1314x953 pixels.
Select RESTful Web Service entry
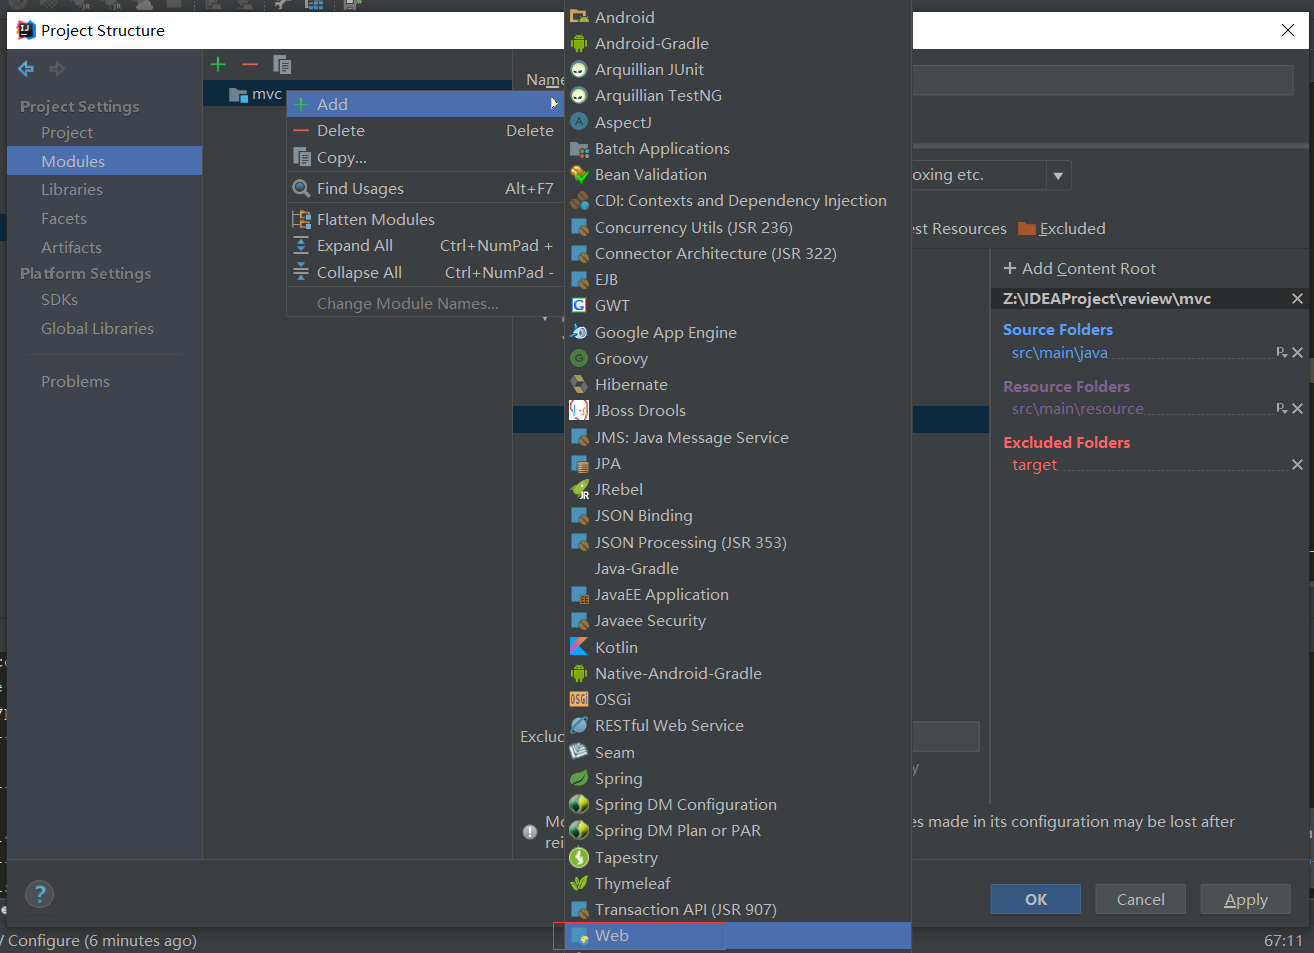coord(738,725)
